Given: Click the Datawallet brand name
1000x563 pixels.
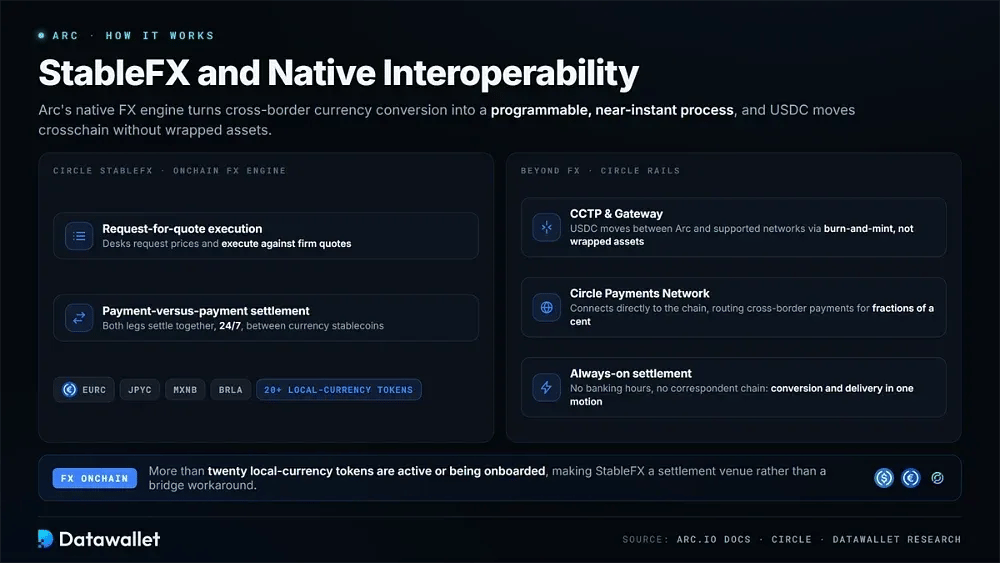Looking at the screenshot, I should pyautogui.click(x=109, y=539).
